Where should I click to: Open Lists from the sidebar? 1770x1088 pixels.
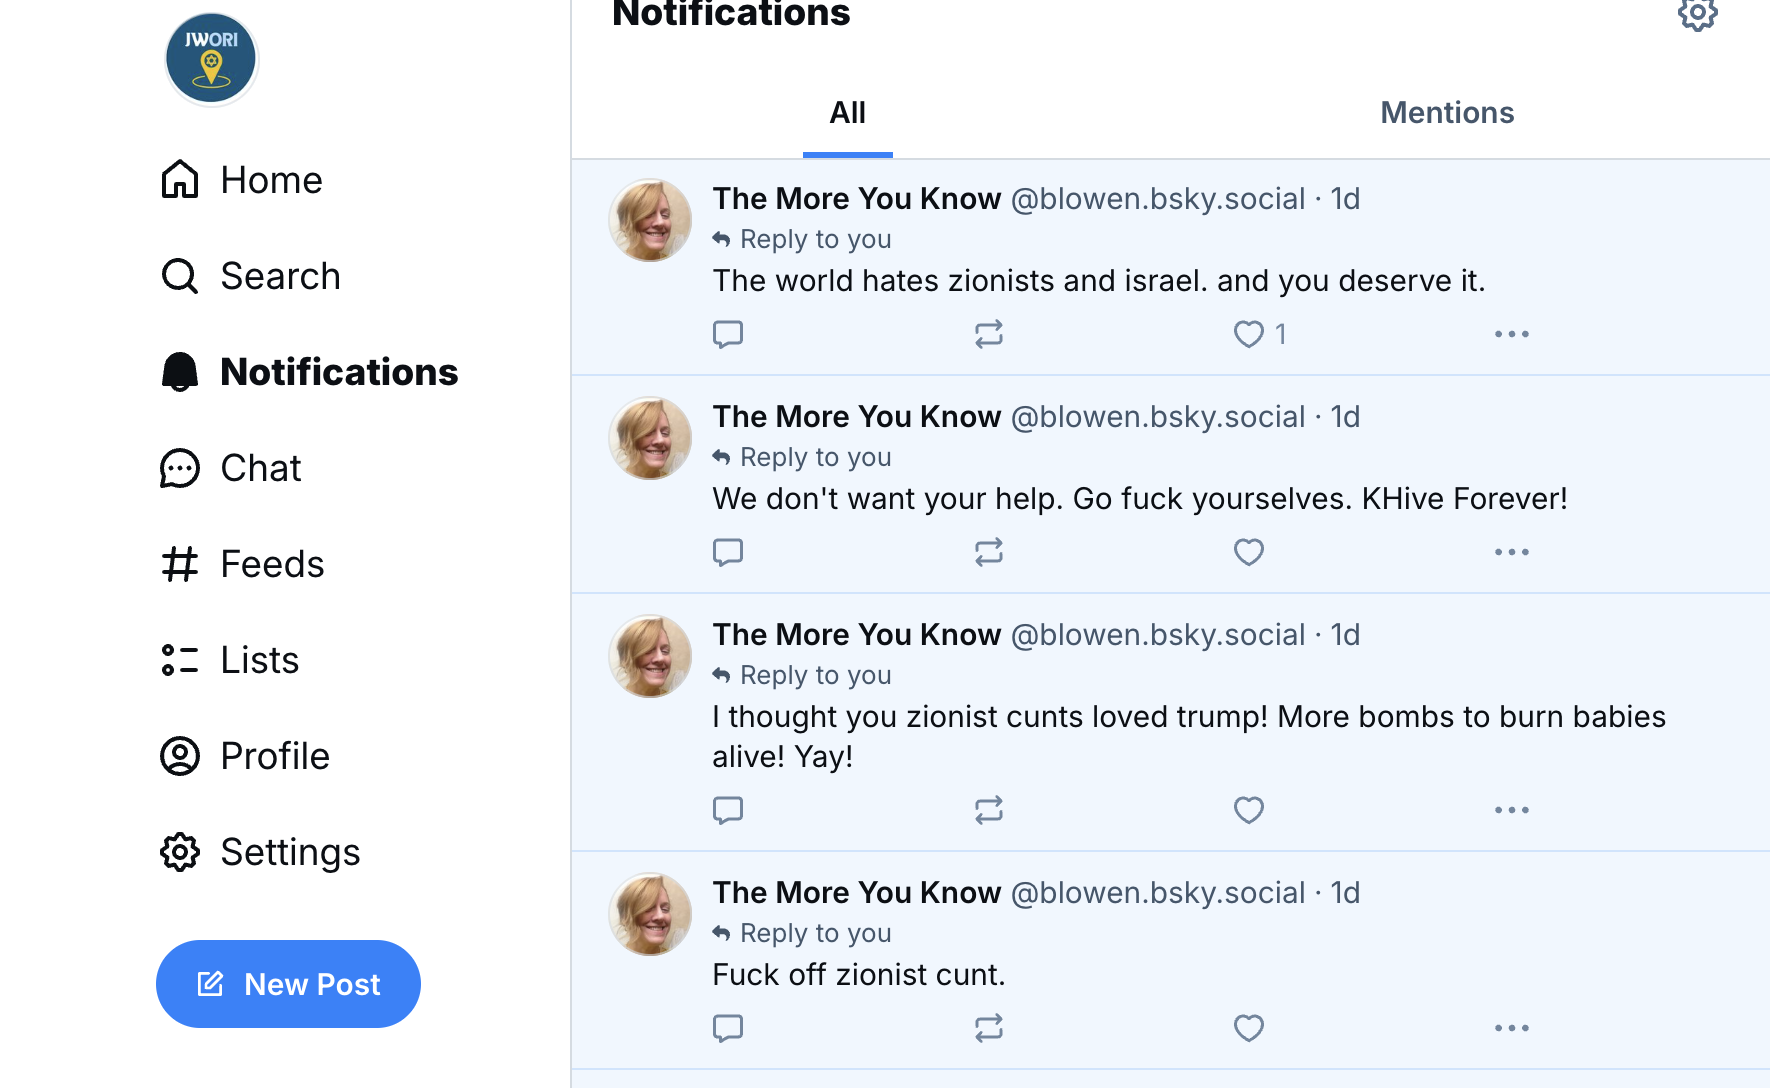(x=230, y=660)
